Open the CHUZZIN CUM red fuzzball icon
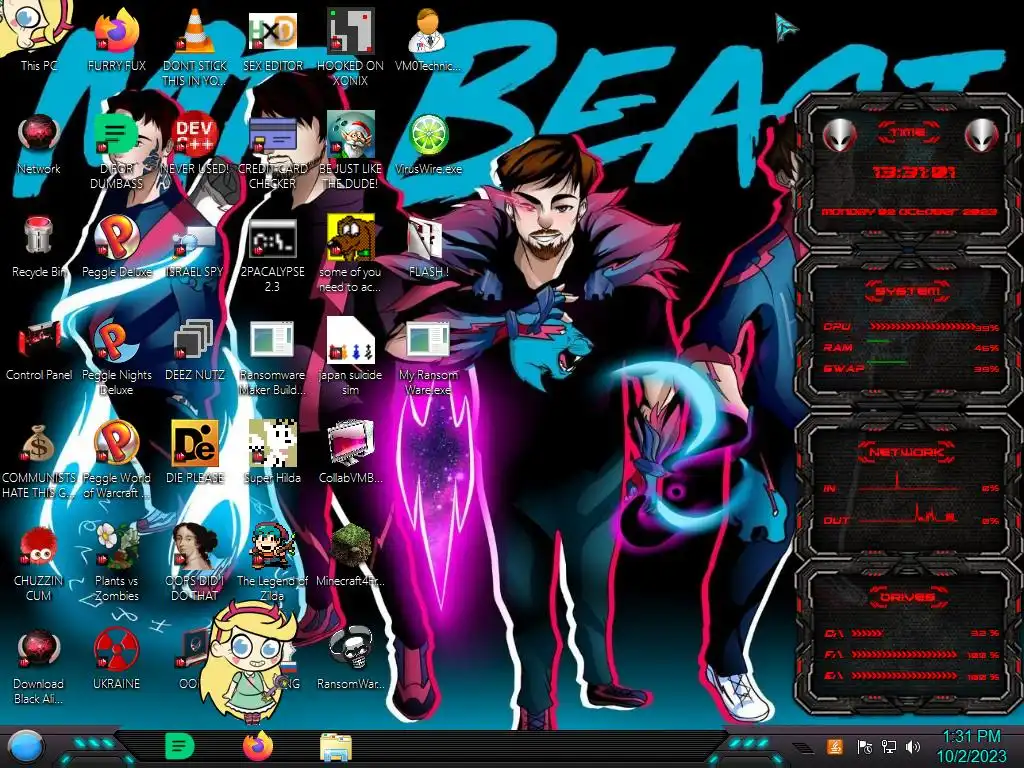Image resolution: width=1024 pixels, height=768 pixels. pyautogui.click(x=39, y=564)
